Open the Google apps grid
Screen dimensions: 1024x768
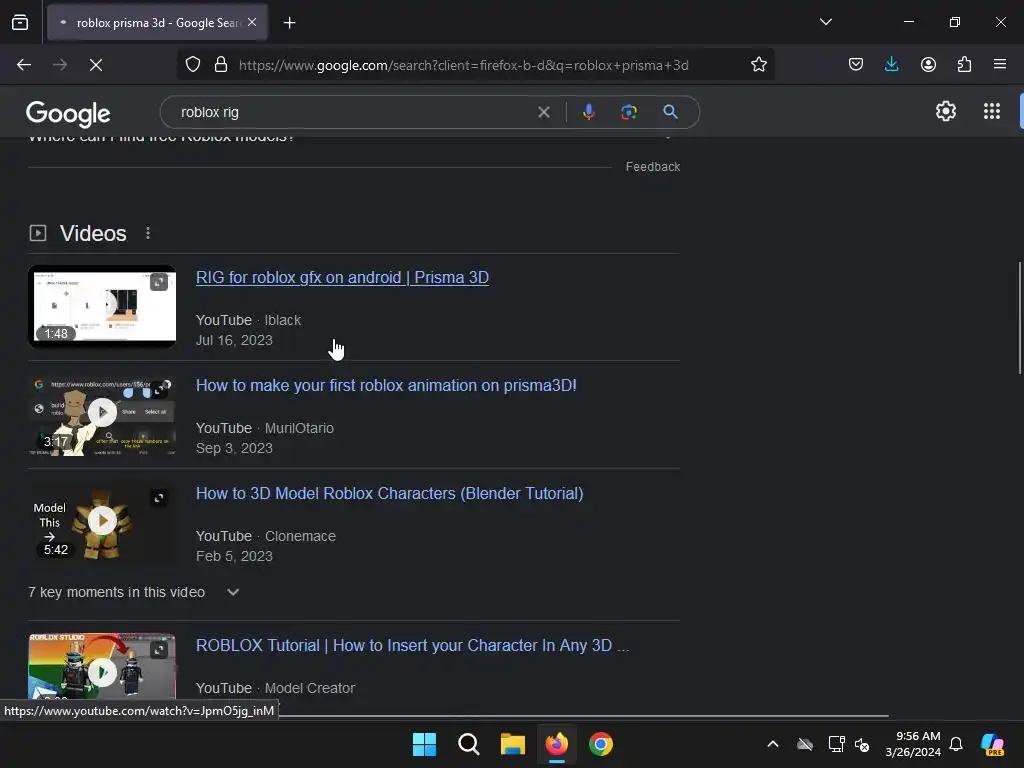click(991, 112)
